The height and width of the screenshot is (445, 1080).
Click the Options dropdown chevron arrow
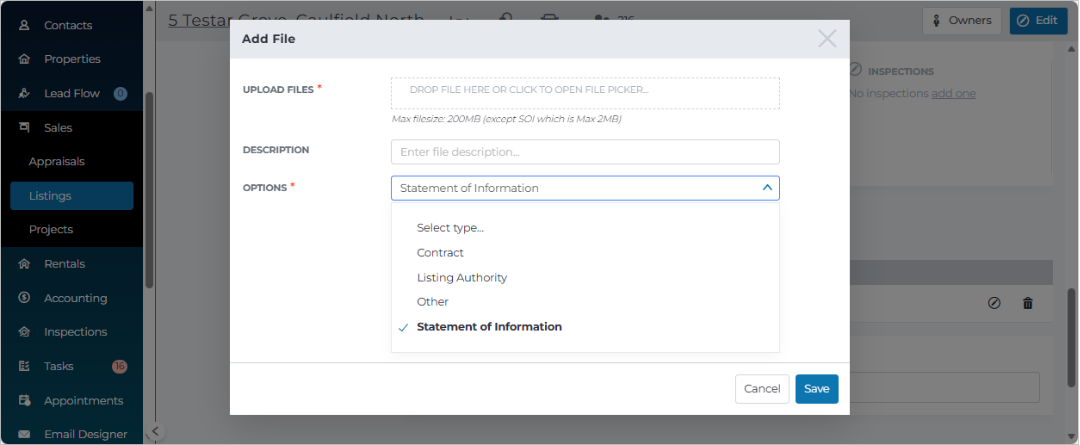click(767, 187)
